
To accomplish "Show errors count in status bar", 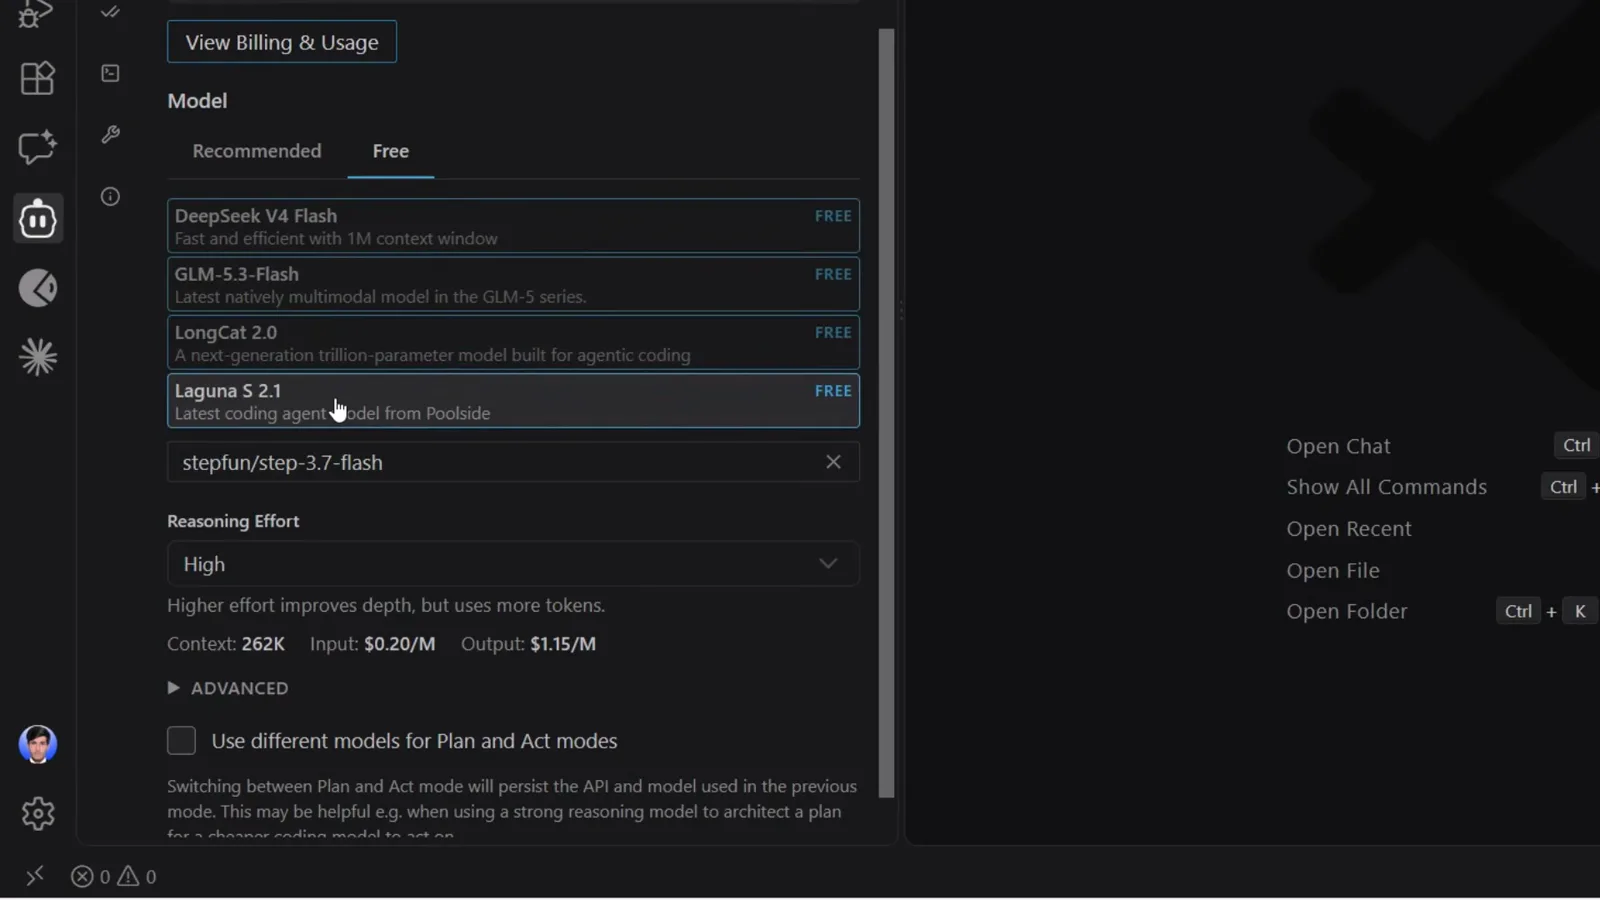I will (x=91, y=877).
